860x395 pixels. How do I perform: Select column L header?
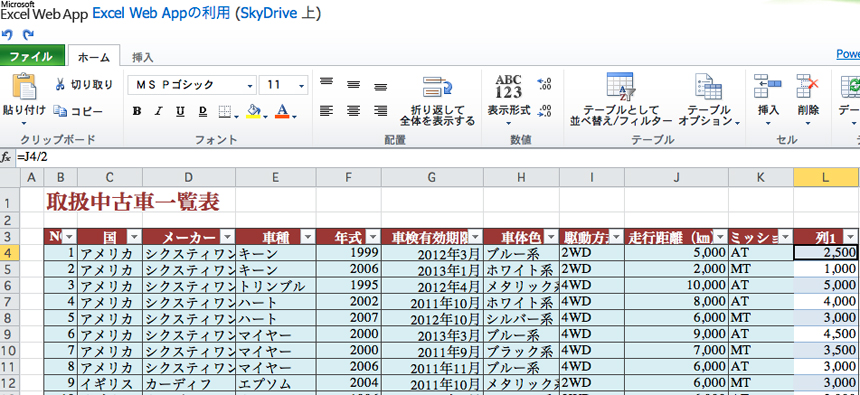[x=826, y=177]
